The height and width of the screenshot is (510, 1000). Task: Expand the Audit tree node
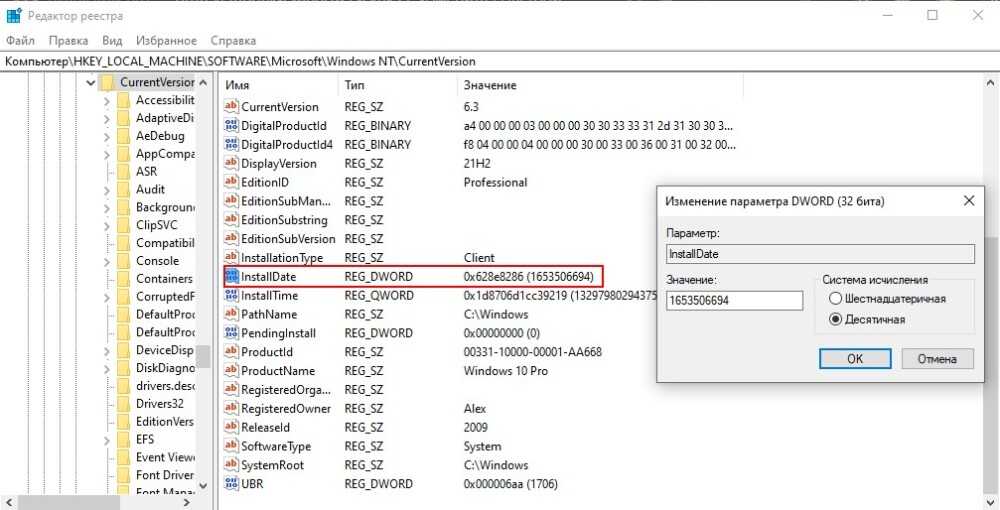(107, 190)
